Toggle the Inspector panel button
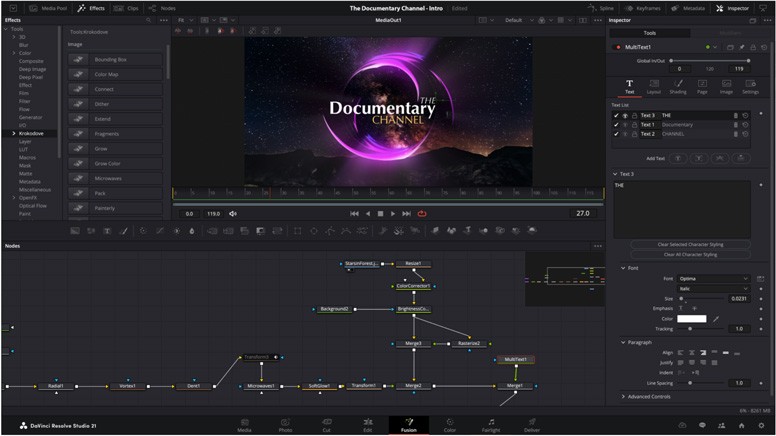This screenshot has height=436, width=776. (x=733, y=8)
